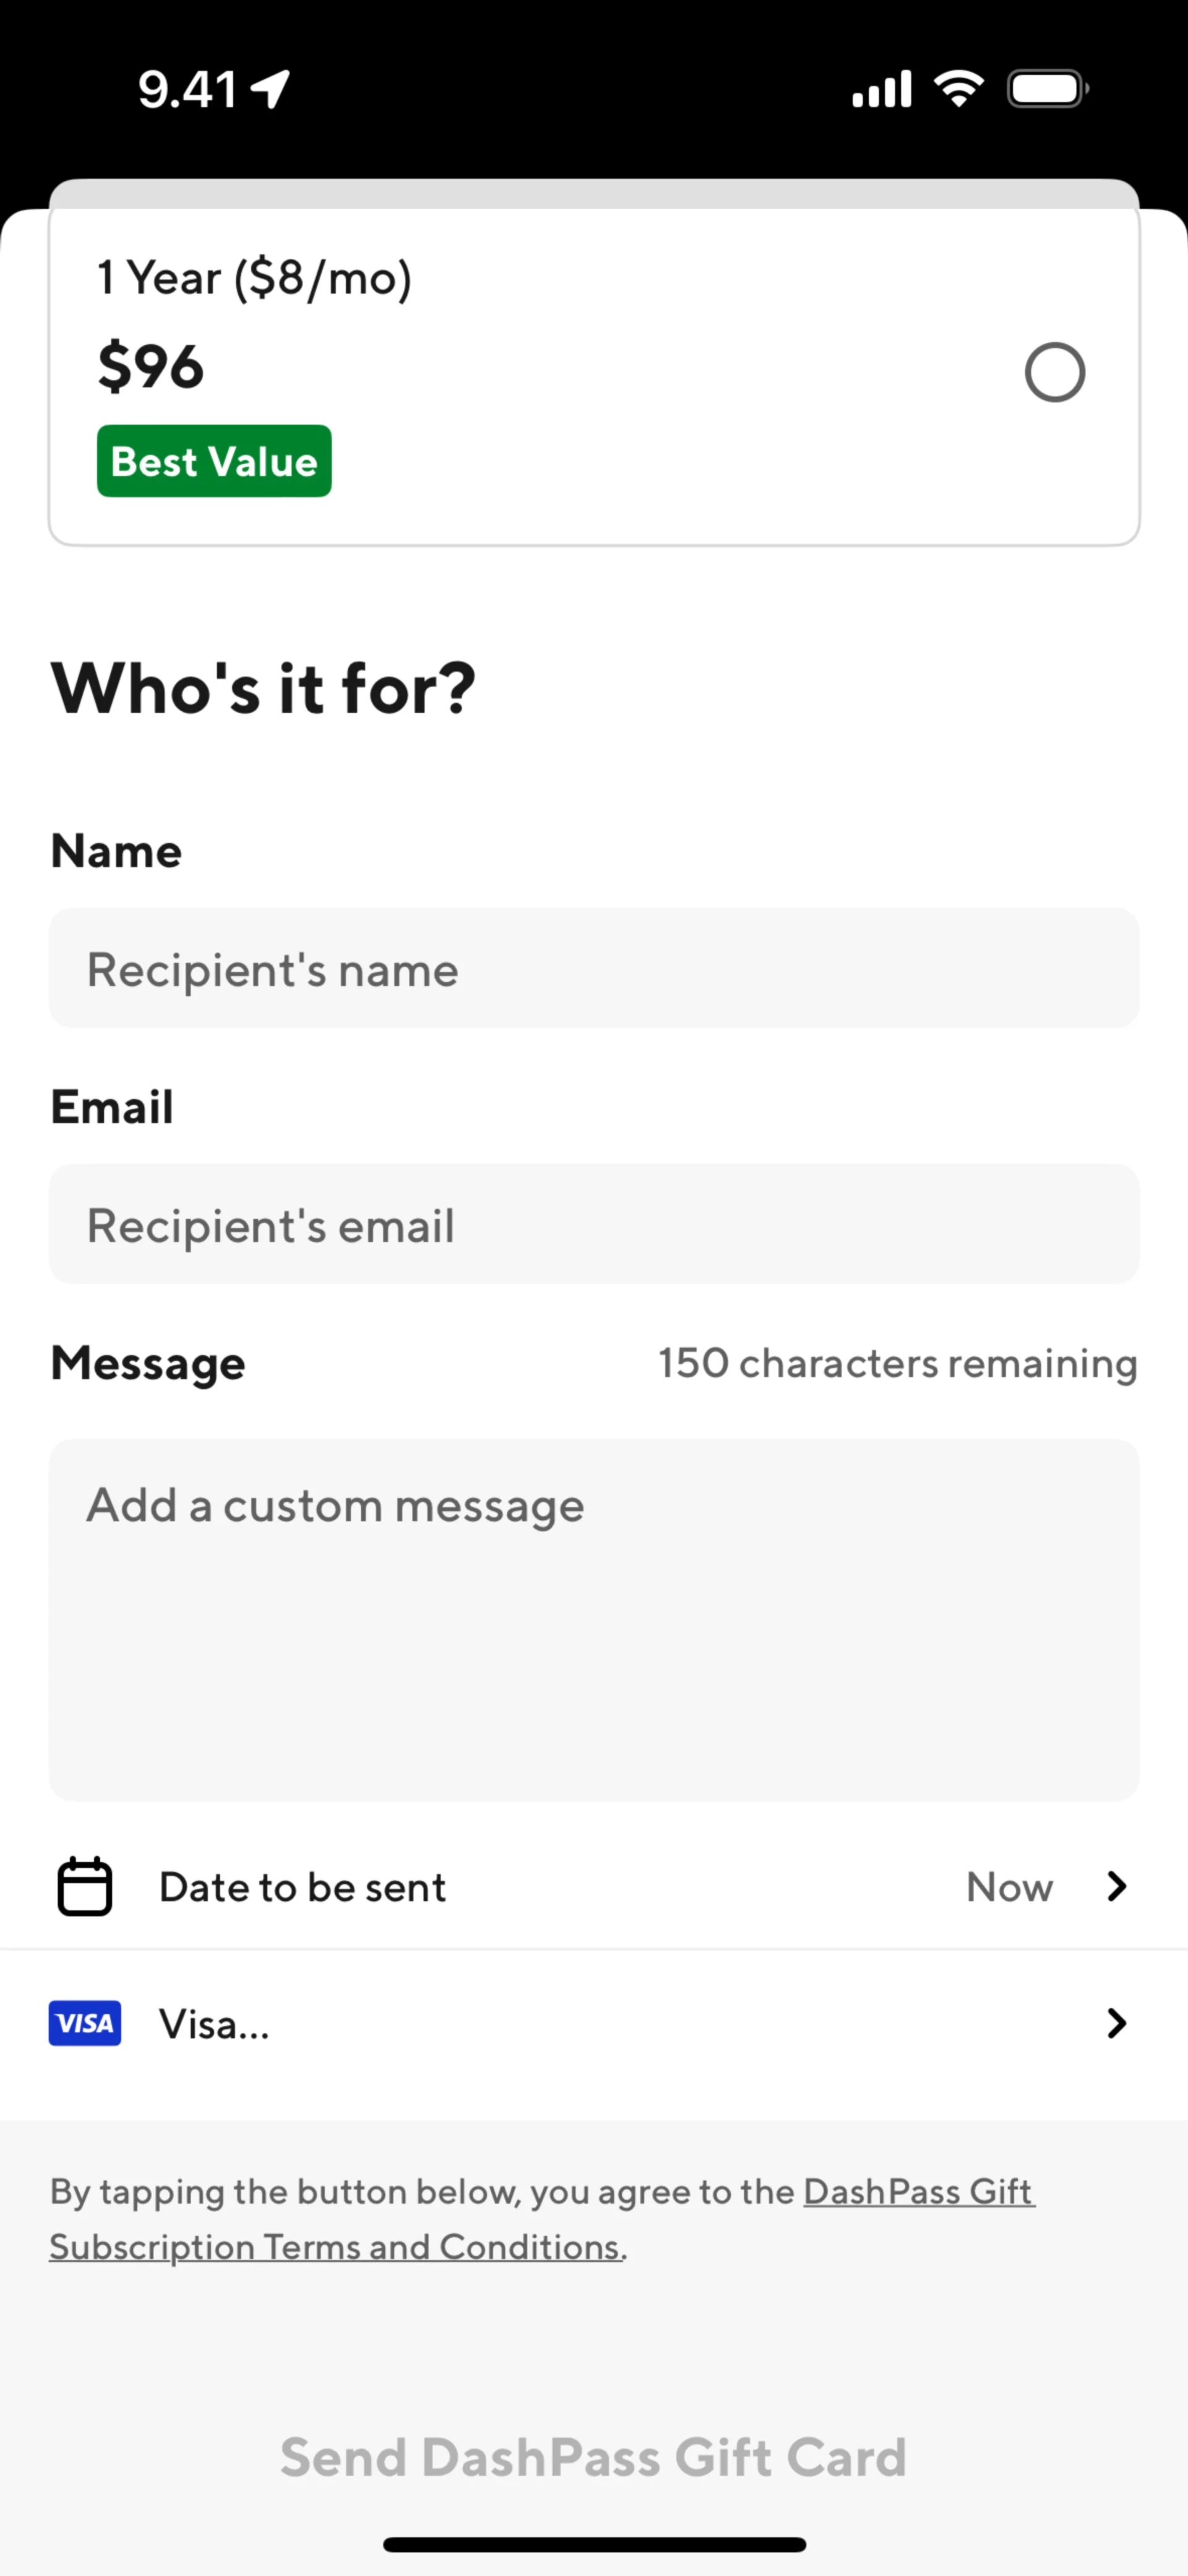Viewport: 1188px width, 2576px height.
Task: Tap the cellular signal bars icon
Action: 881,89
